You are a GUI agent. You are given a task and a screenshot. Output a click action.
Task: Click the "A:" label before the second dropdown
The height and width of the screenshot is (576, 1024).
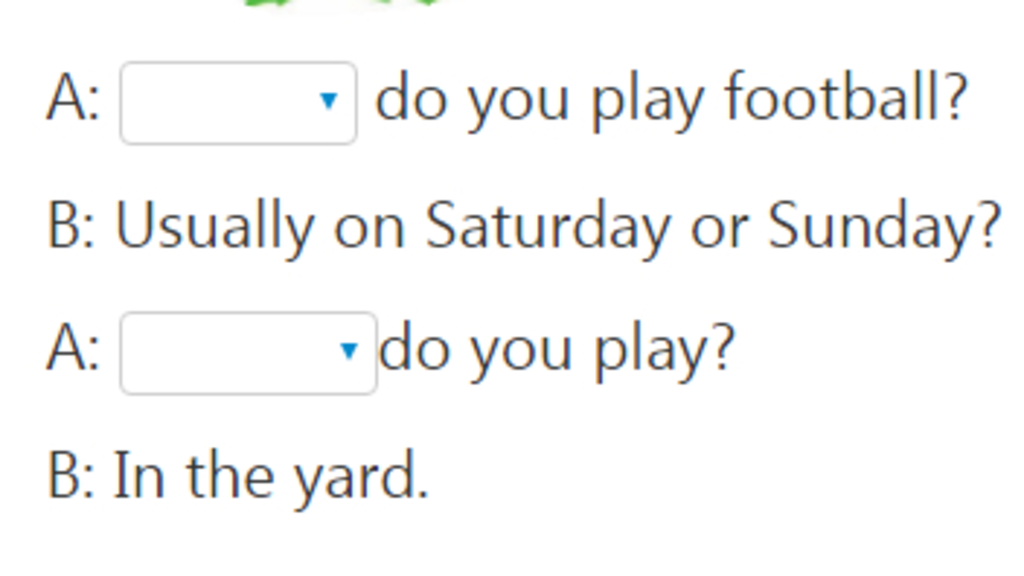[73, 351]
